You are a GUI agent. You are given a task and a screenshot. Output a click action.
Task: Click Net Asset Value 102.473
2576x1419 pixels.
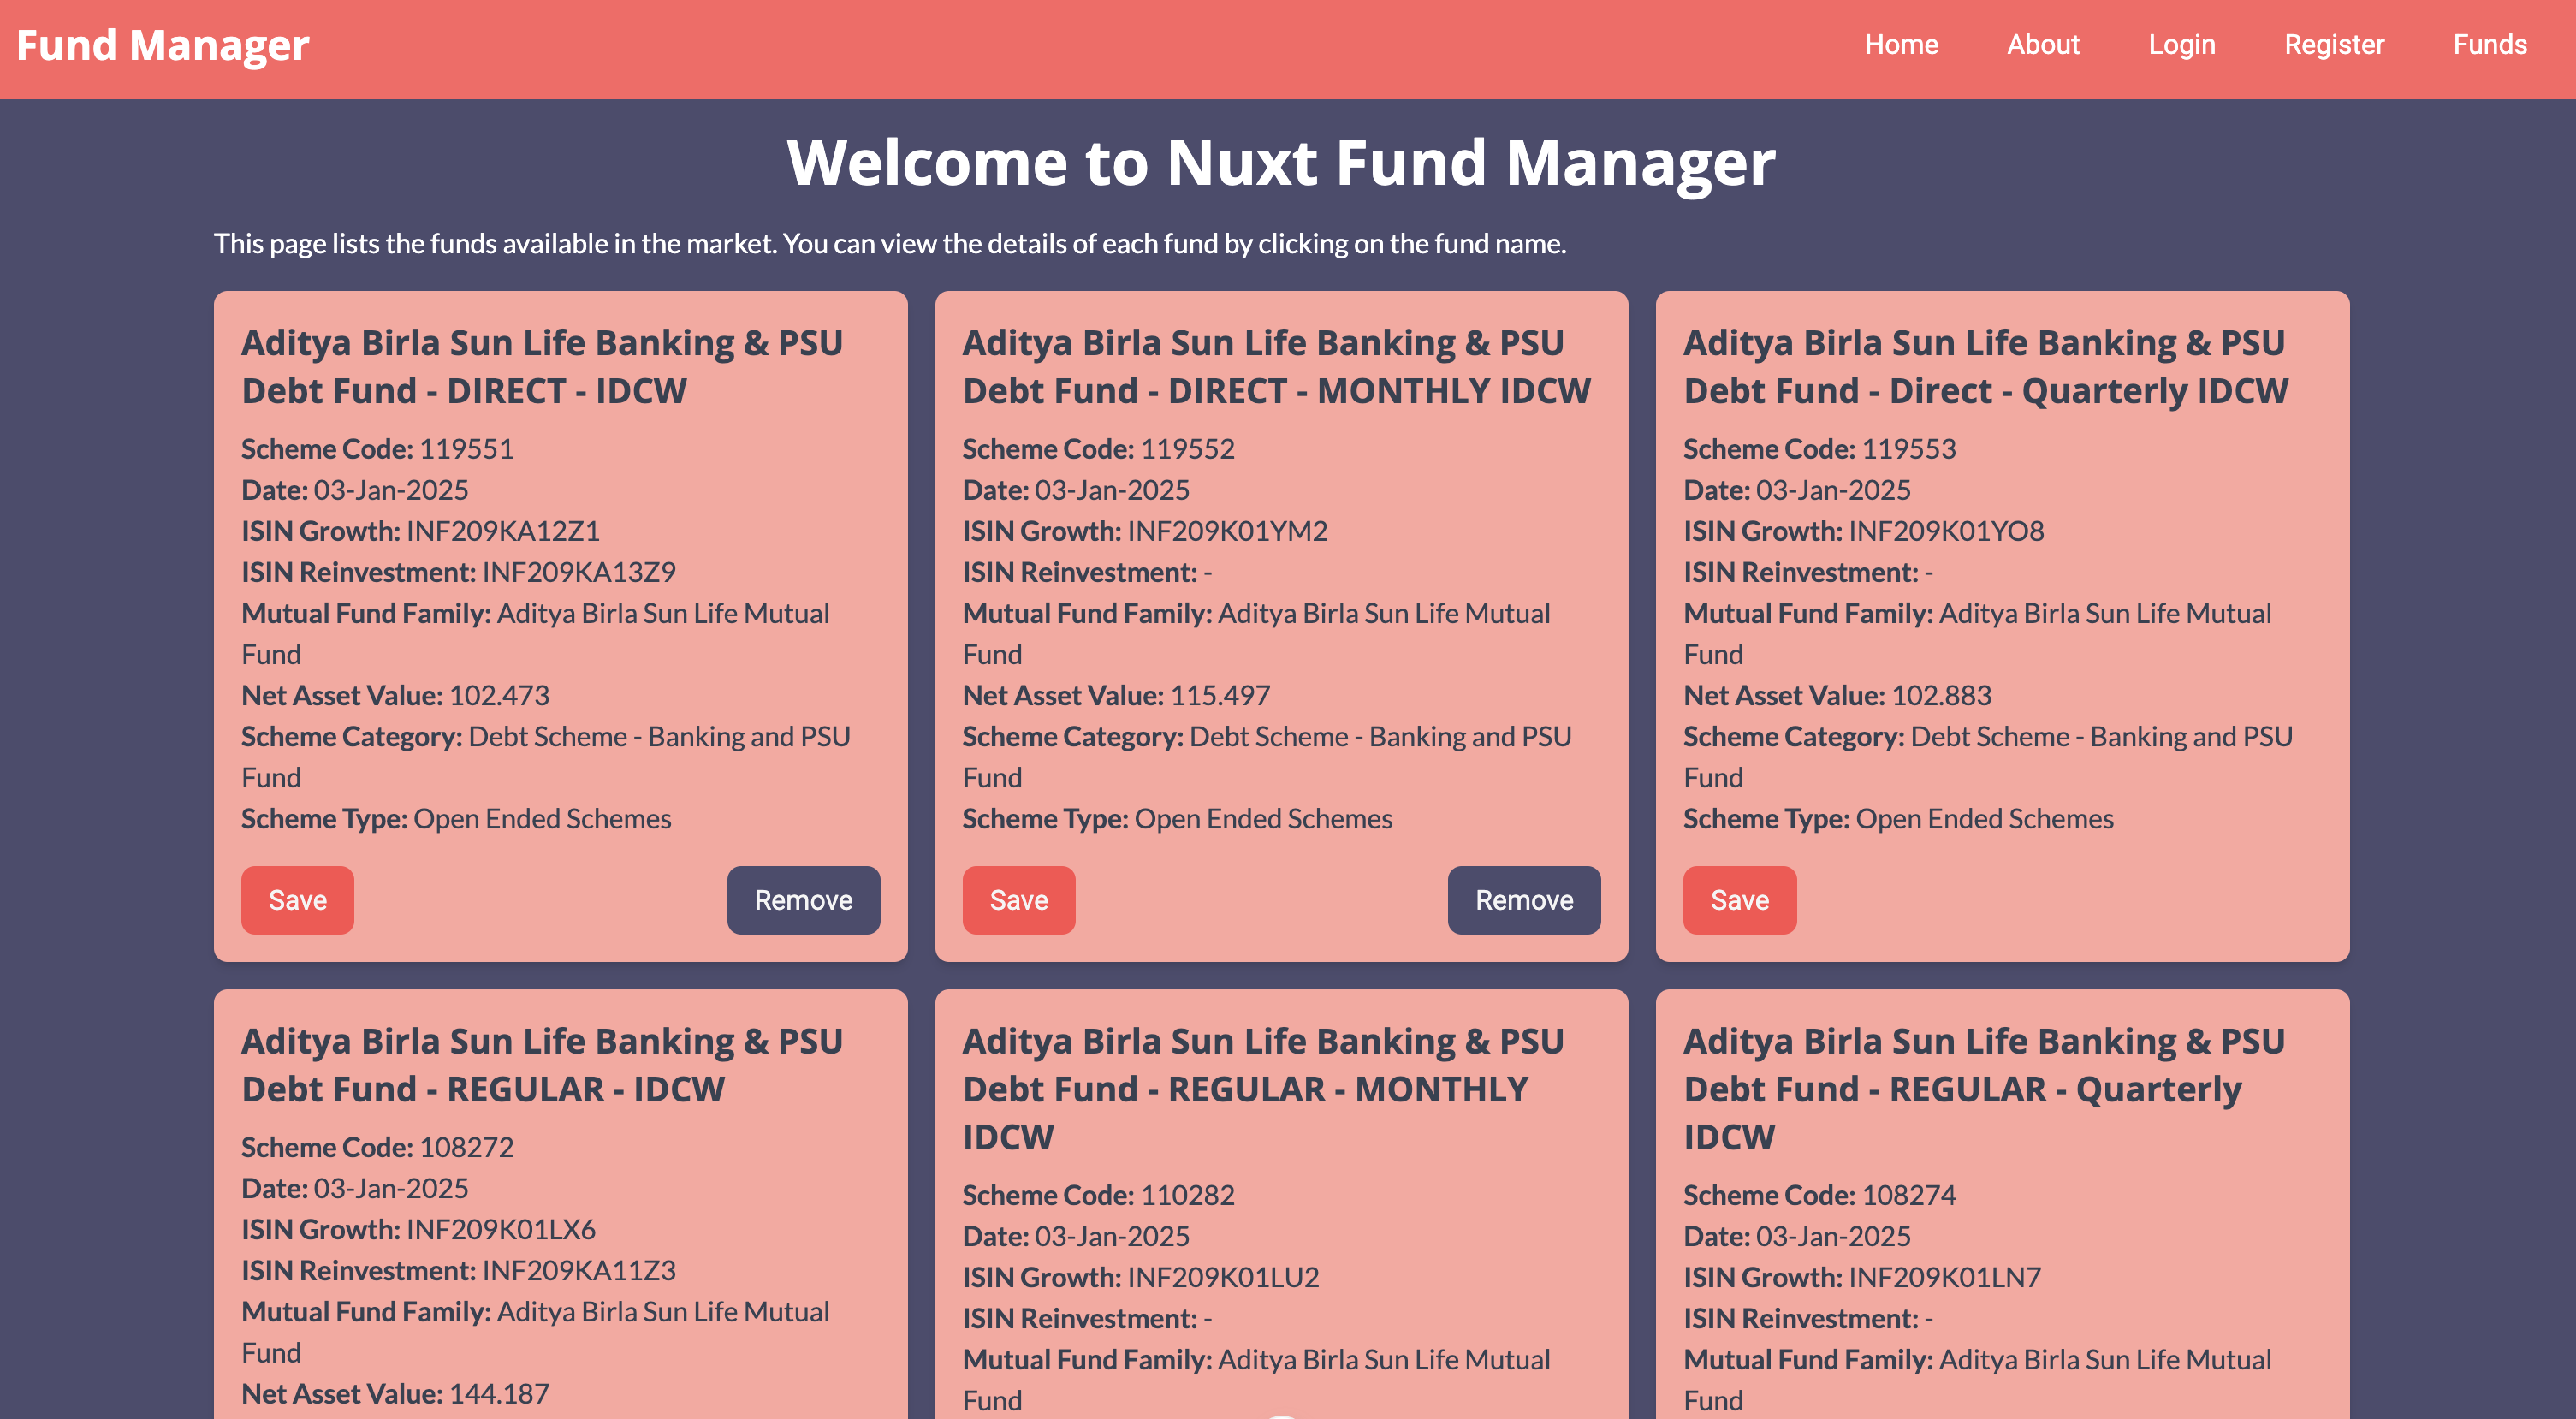click(500, 695)
